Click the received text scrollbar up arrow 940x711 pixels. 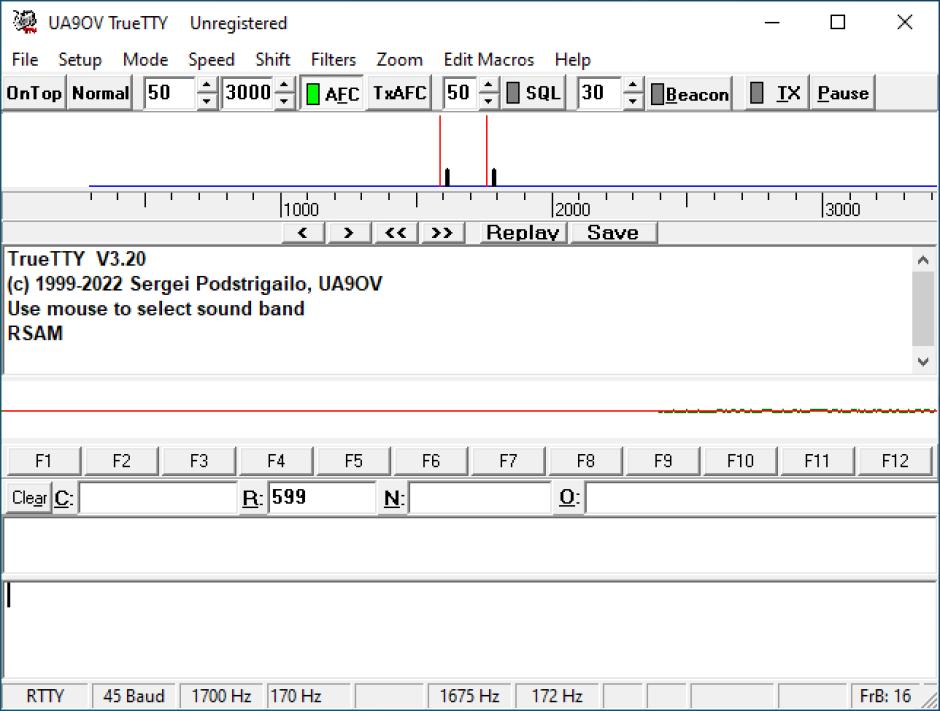coord(923,260)
